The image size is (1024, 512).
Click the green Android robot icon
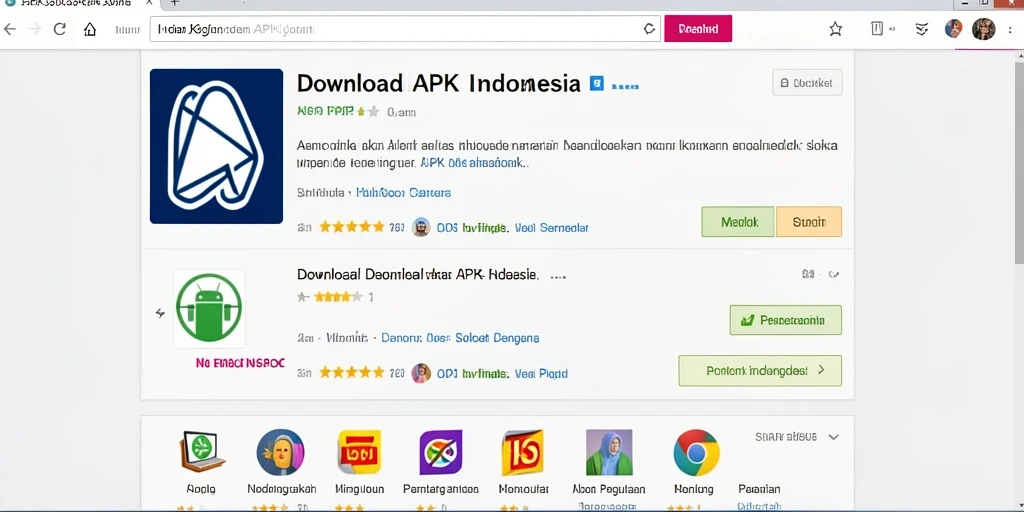point(209,308)
